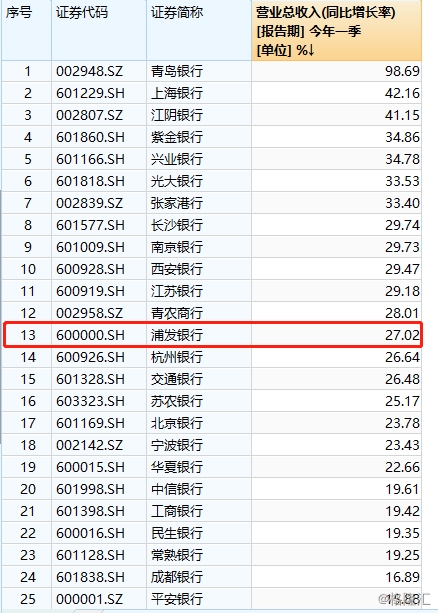Select row number 10

[27, 269]
